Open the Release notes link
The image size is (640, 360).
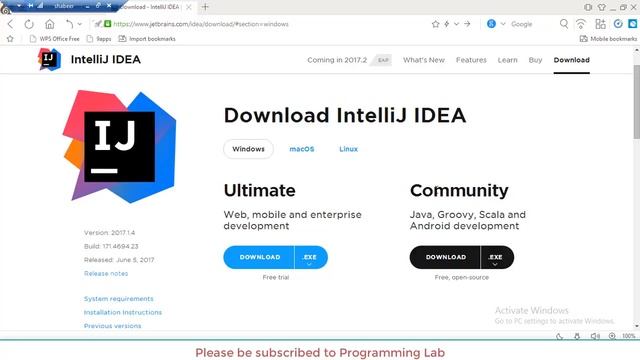[x=106, y=273]
